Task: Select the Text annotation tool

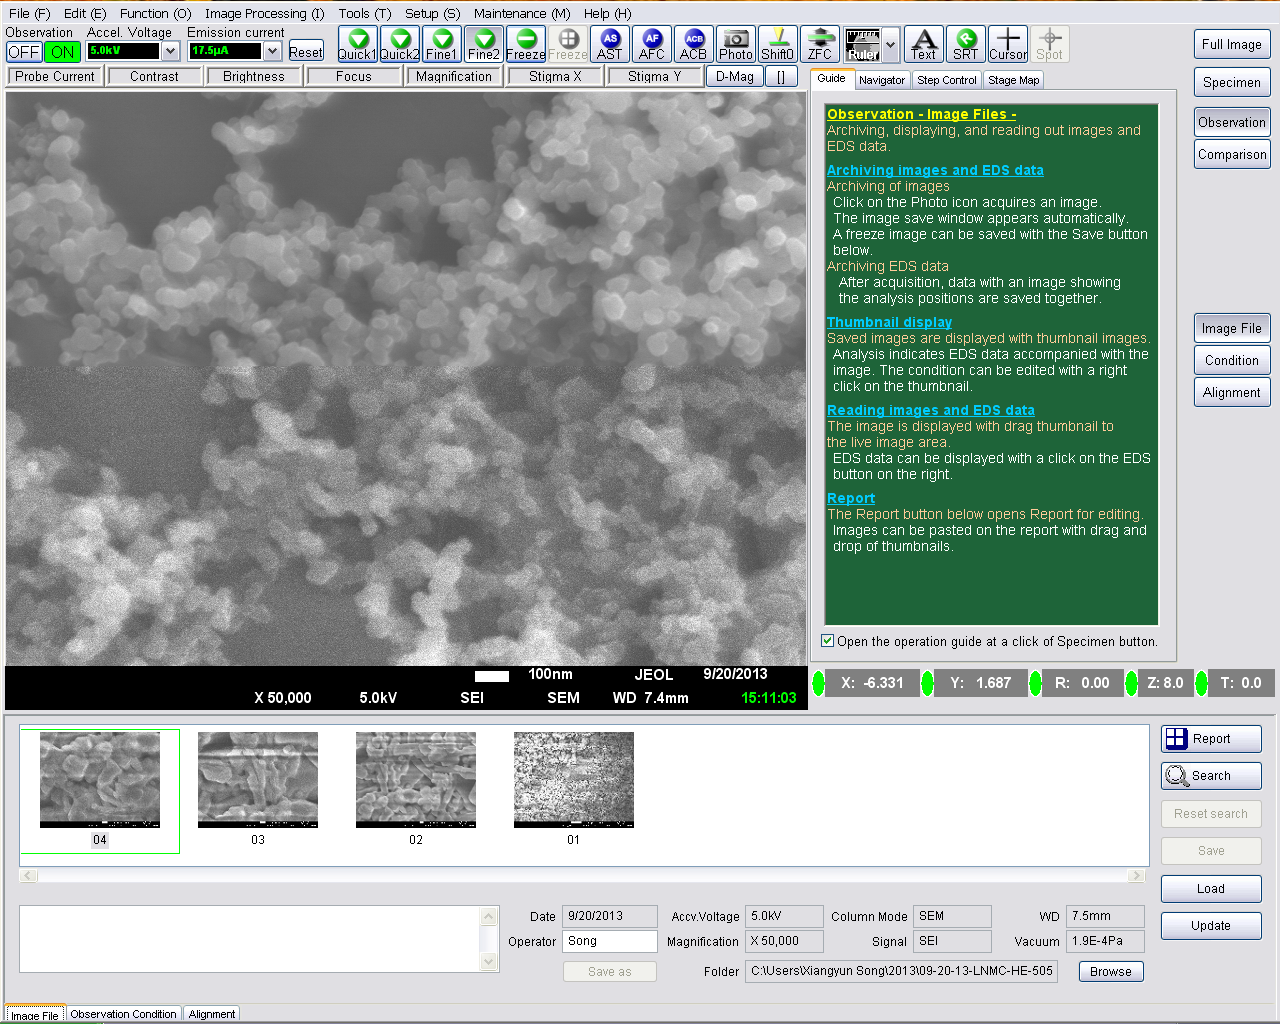Action: (x=923, y=44)
